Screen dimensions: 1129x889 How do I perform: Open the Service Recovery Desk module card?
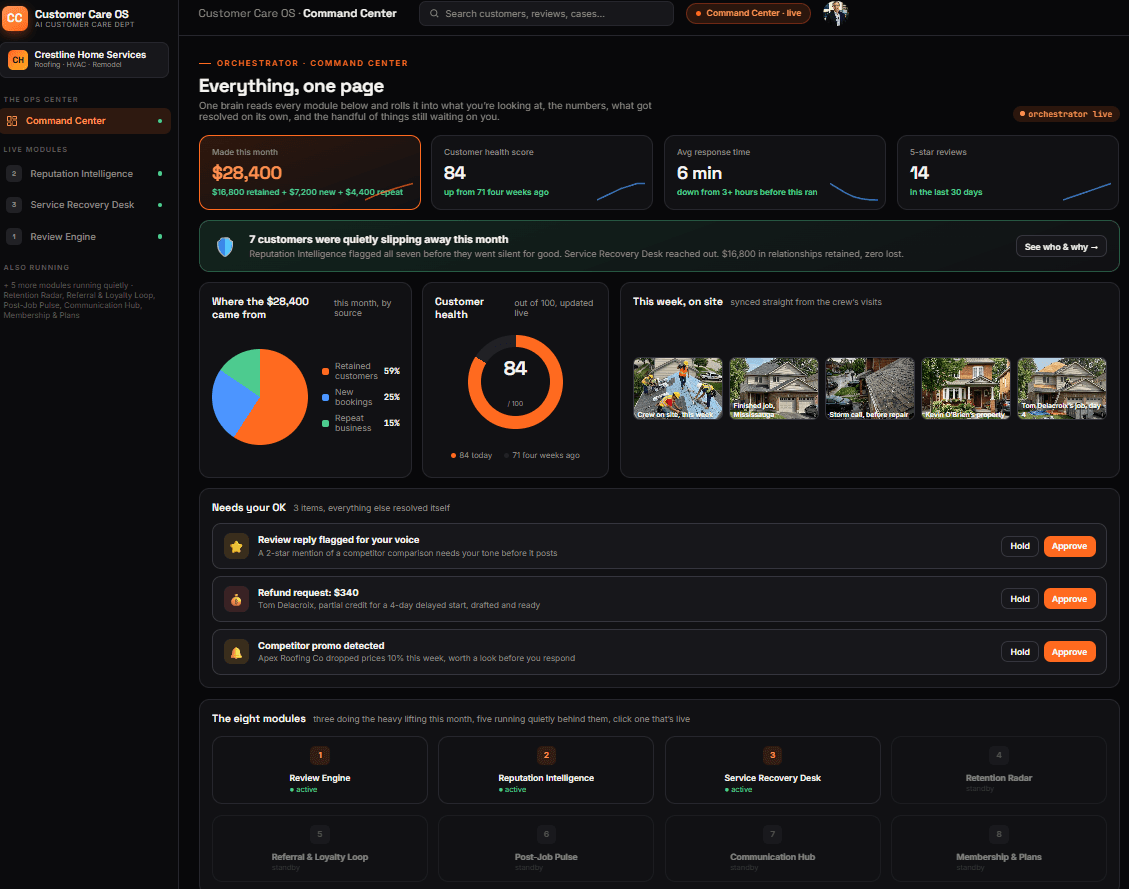pos(773,770)
